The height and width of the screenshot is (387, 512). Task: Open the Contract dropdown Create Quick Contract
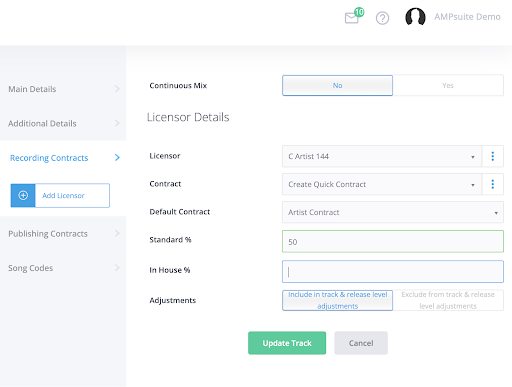382,184
